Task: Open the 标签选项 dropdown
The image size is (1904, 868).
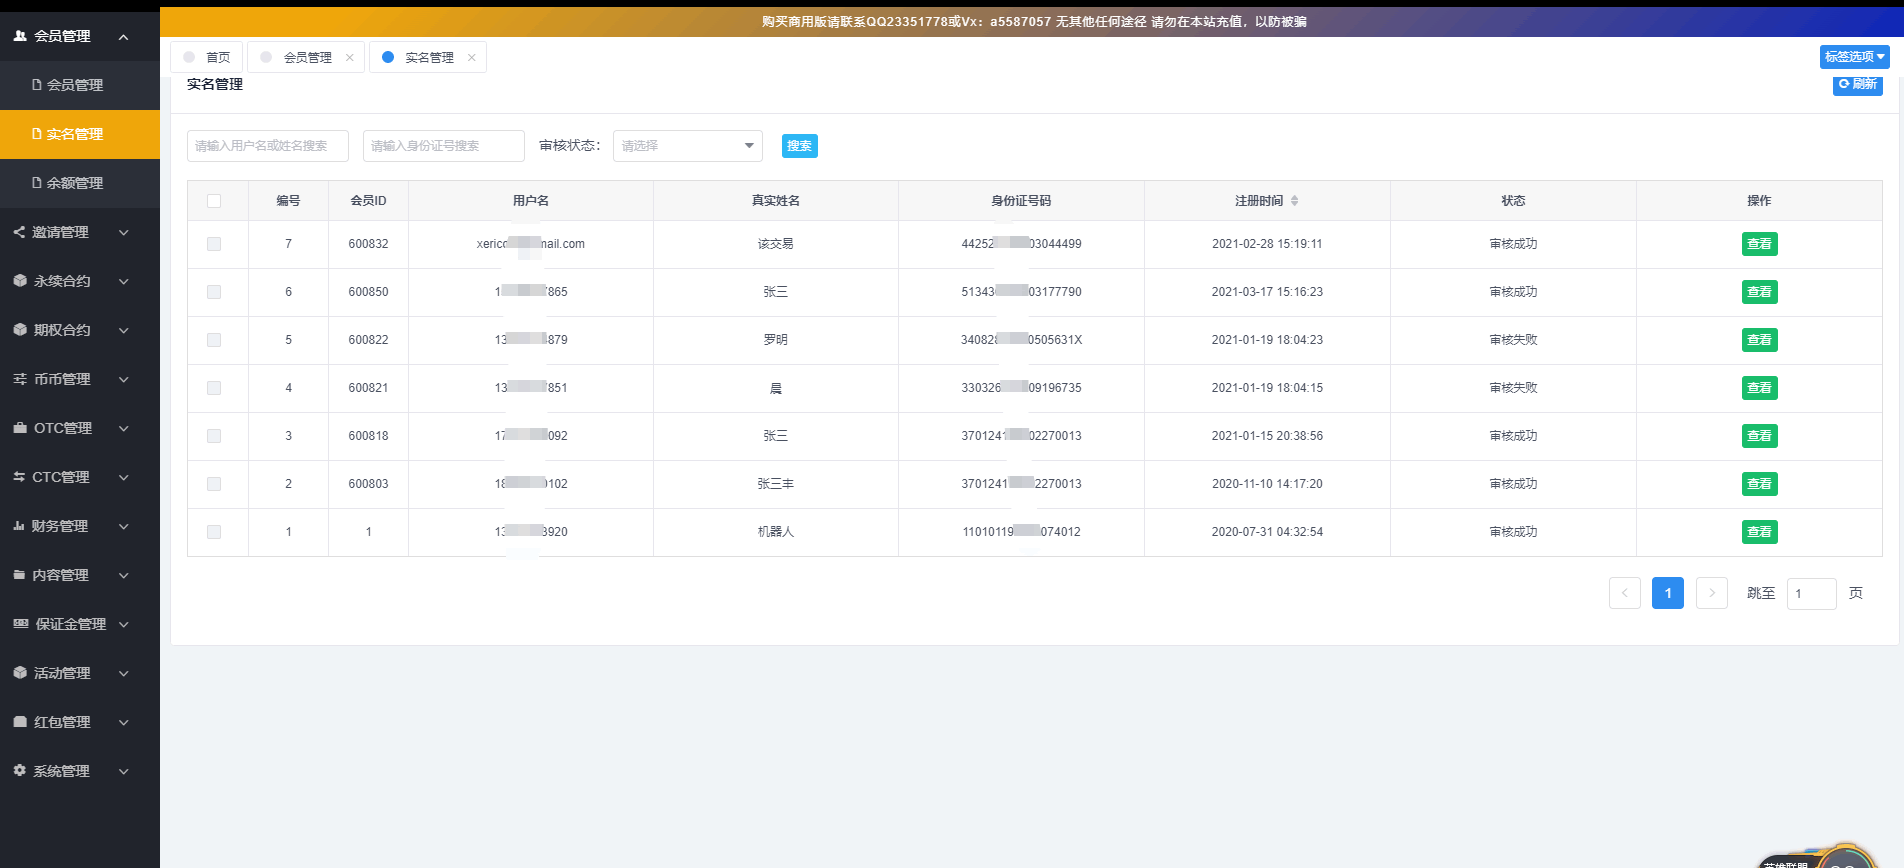Action: pyautogui.click(x=1854, y=57)
